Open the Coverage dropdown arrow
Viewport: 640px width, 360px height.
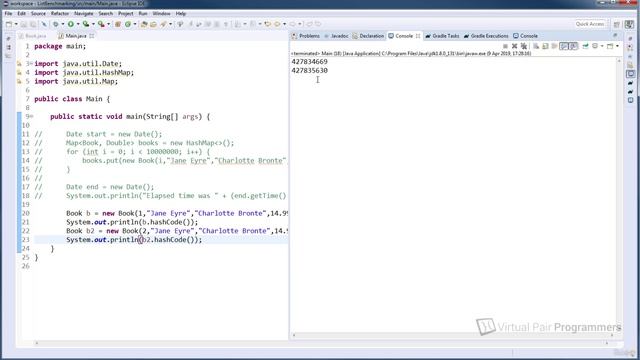[93, 24]
